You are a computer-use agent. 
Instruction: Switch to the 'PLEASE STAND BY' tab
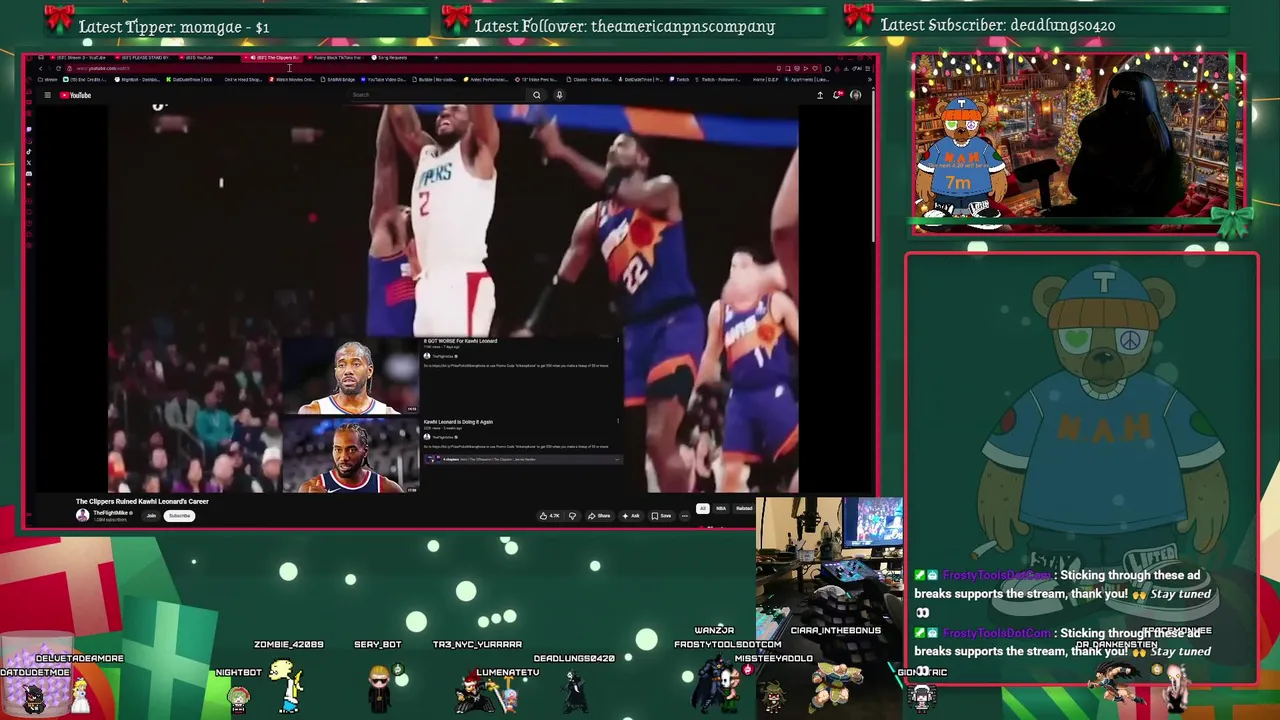click(x=142, y=57)
